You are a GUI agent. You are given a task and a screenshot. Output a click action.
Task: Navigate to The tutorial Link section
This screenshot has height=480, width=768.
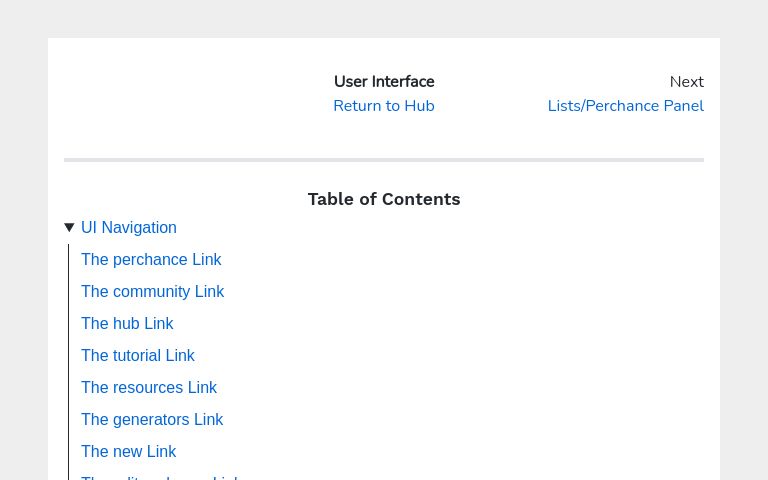[x=138, y=356]
